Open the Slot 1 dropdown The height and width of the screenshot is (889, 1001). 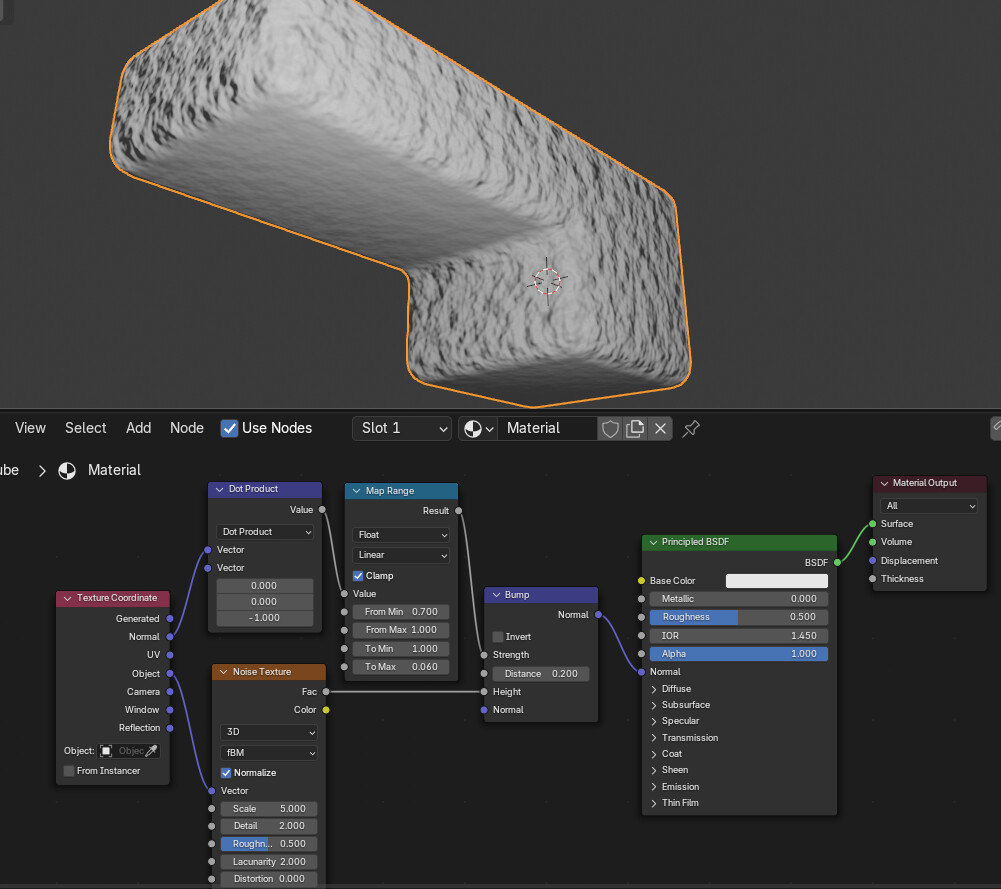[402, 429]
